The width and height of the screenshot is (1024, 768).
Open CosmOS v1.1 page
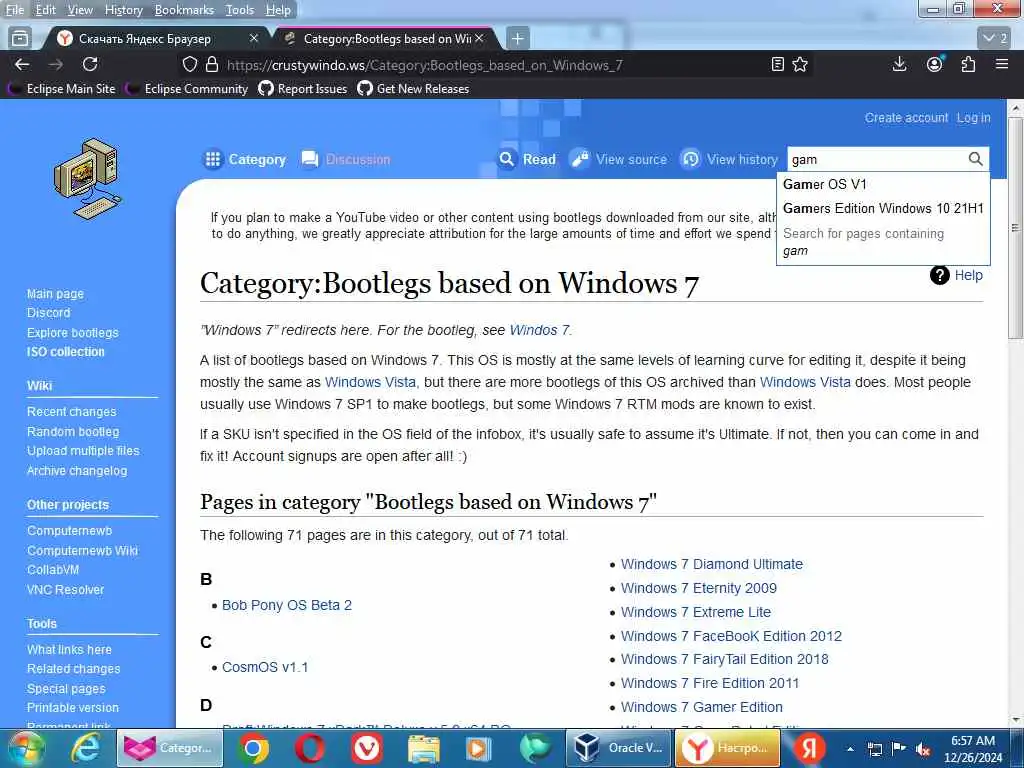click(x=264, y=667)
